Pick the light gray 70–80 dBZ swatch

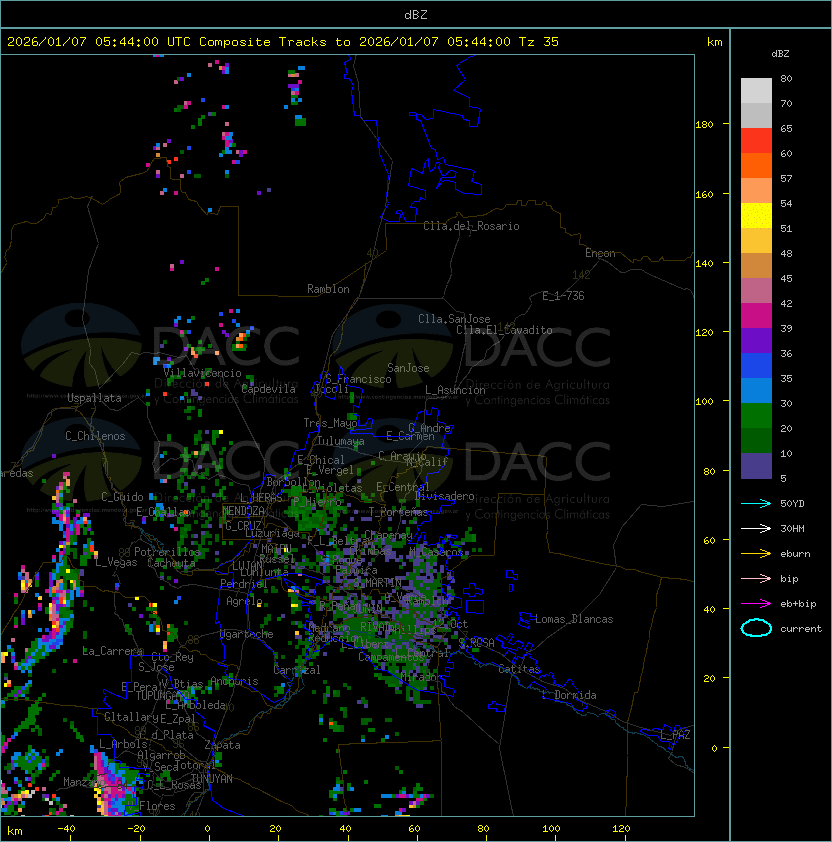click(756, 90)
